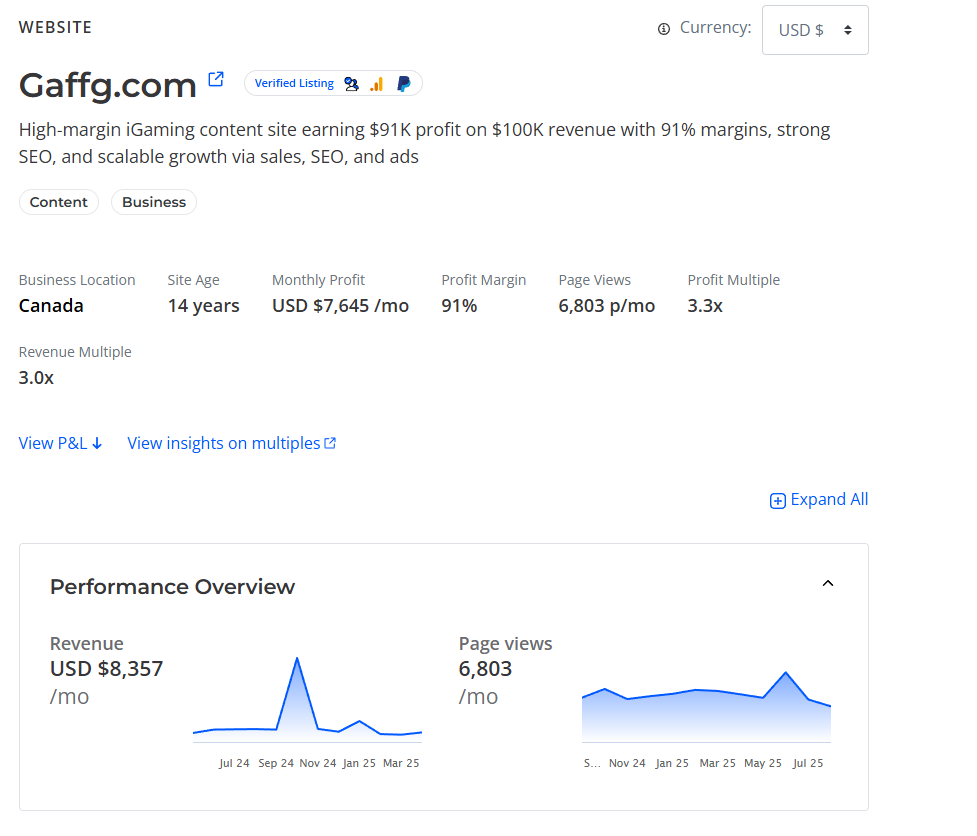Click the down arrow next to View P&L
This screenshot has height=836, width=977.
coord(97,444)
